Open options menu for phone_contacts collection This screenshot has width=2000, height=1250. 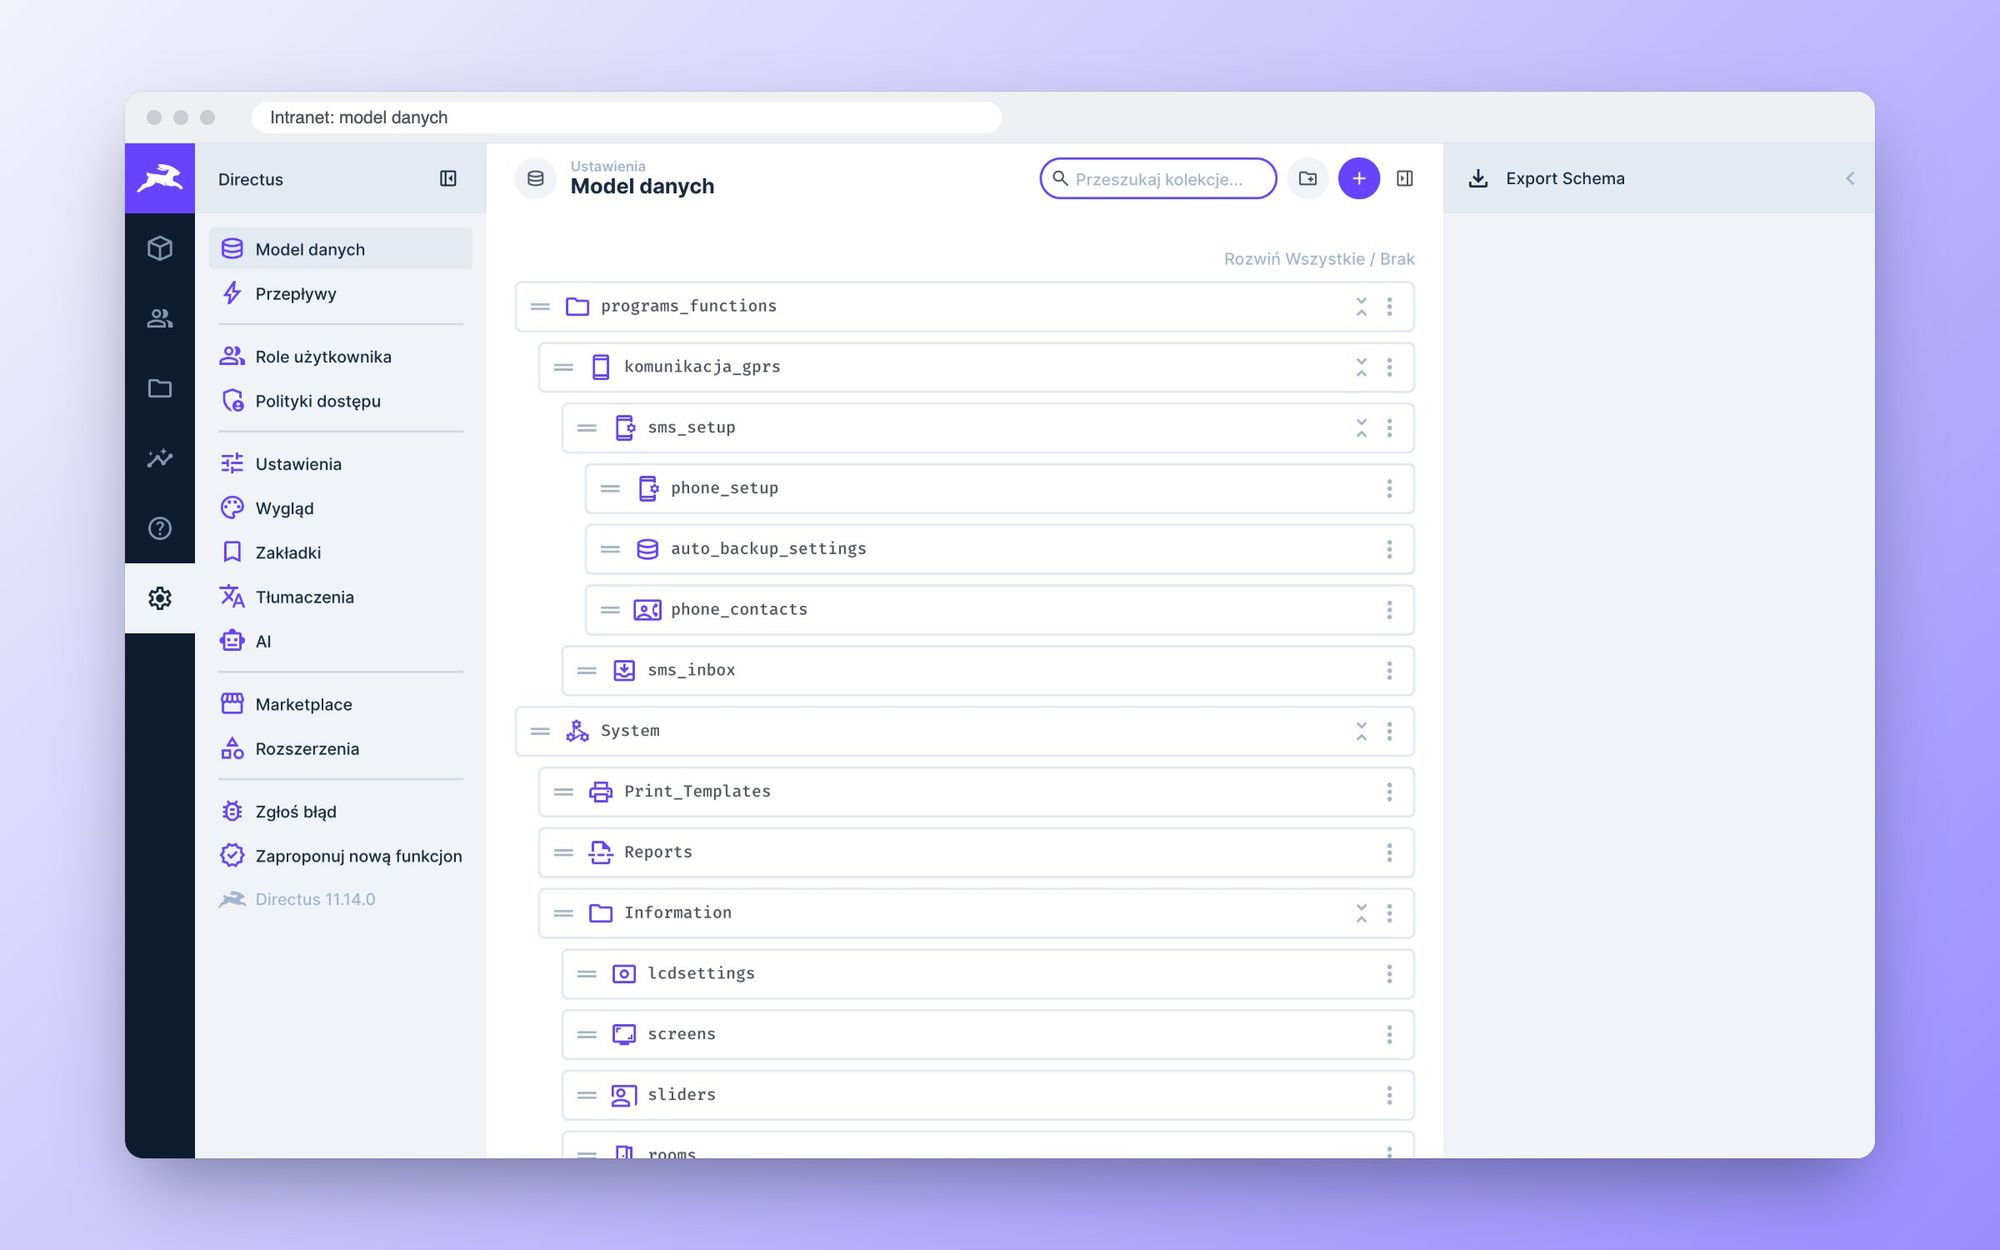coord(1389,610)
